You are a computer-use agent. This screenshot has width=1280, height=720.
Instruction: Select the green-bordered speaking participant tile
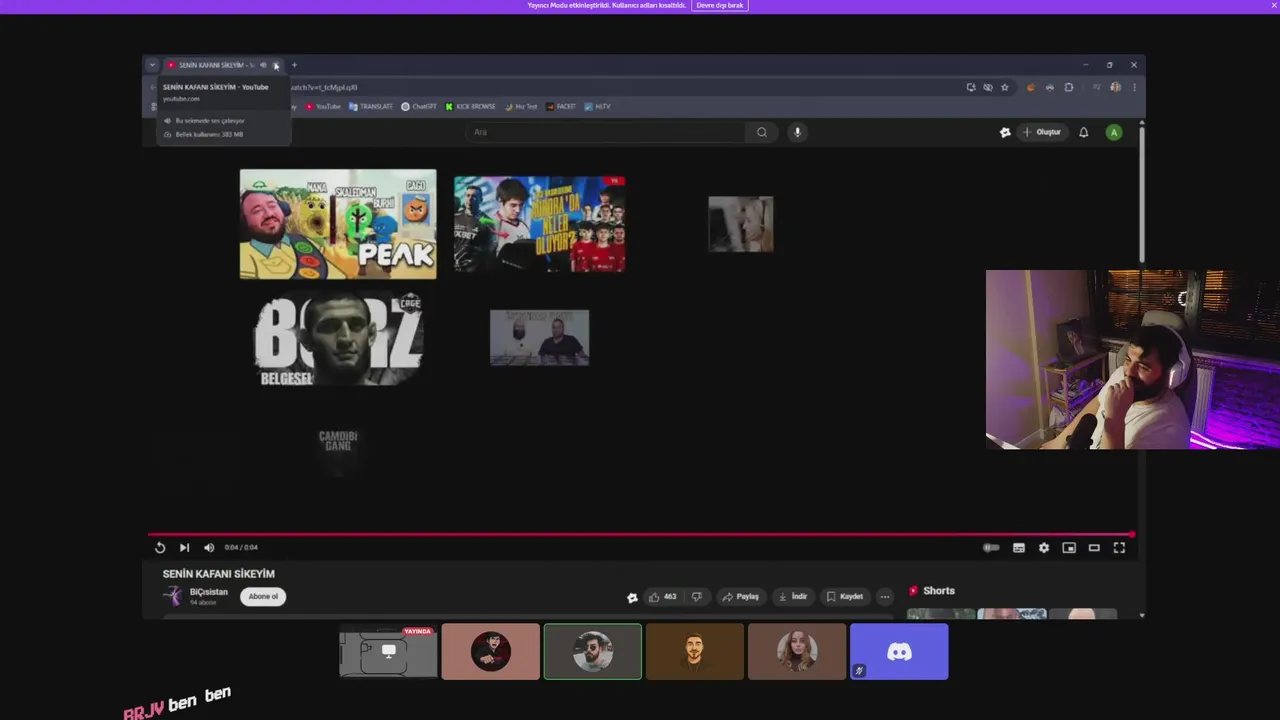(x=593, y=652)
